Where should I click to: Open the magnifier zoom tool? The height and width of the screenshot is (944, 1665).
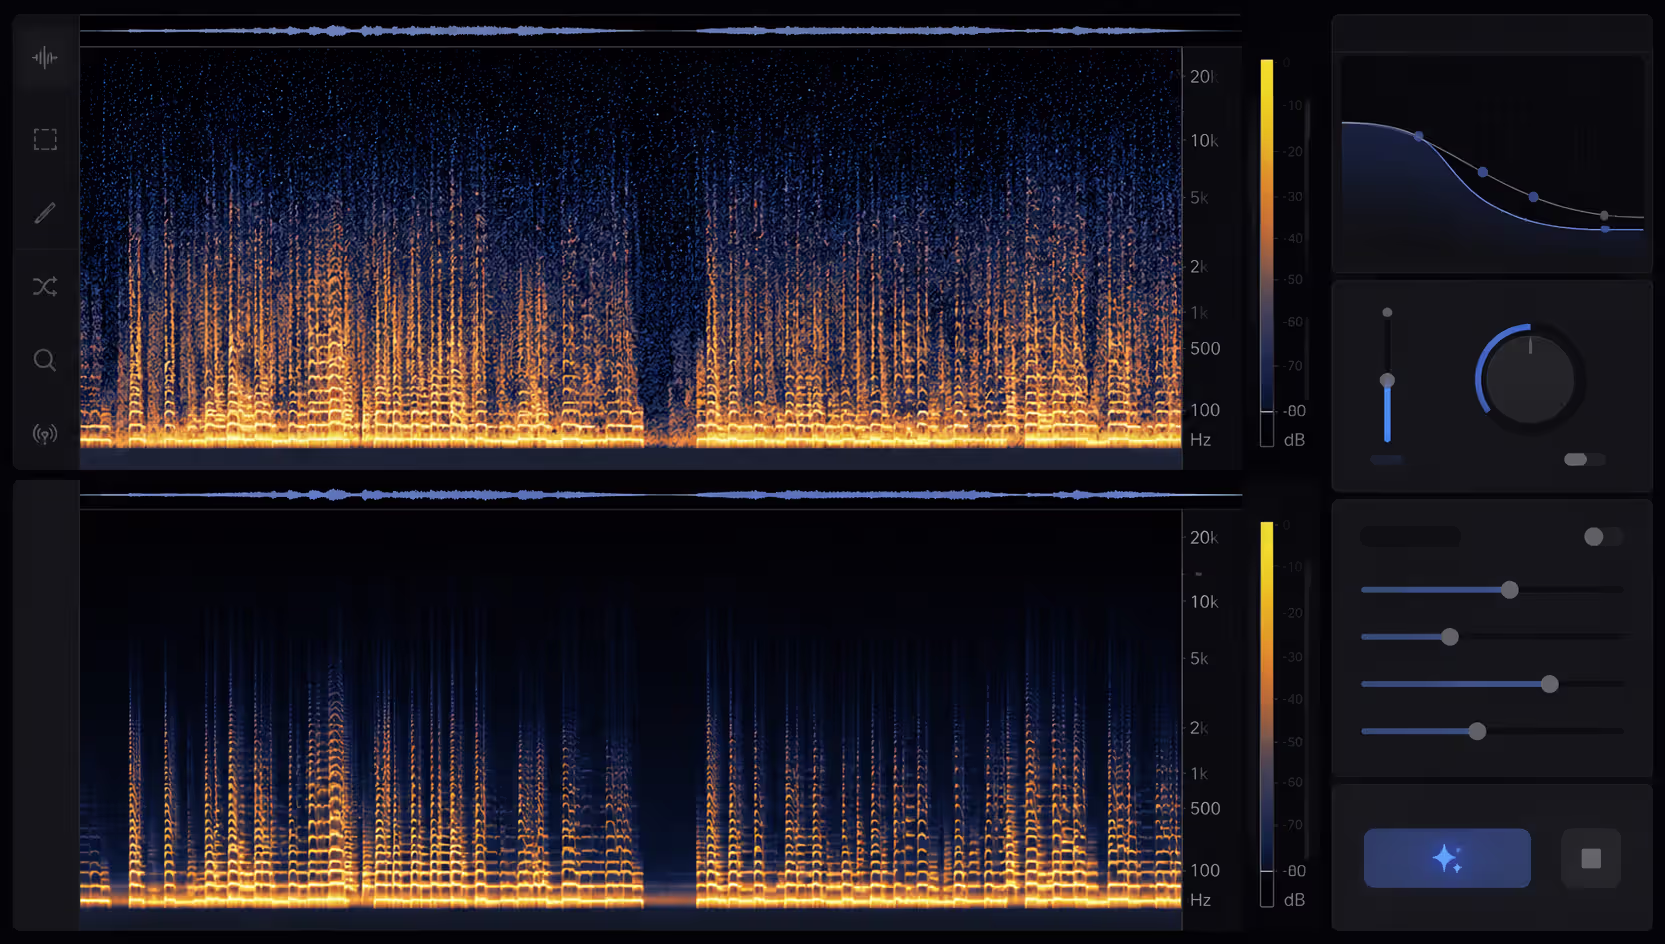45,360
